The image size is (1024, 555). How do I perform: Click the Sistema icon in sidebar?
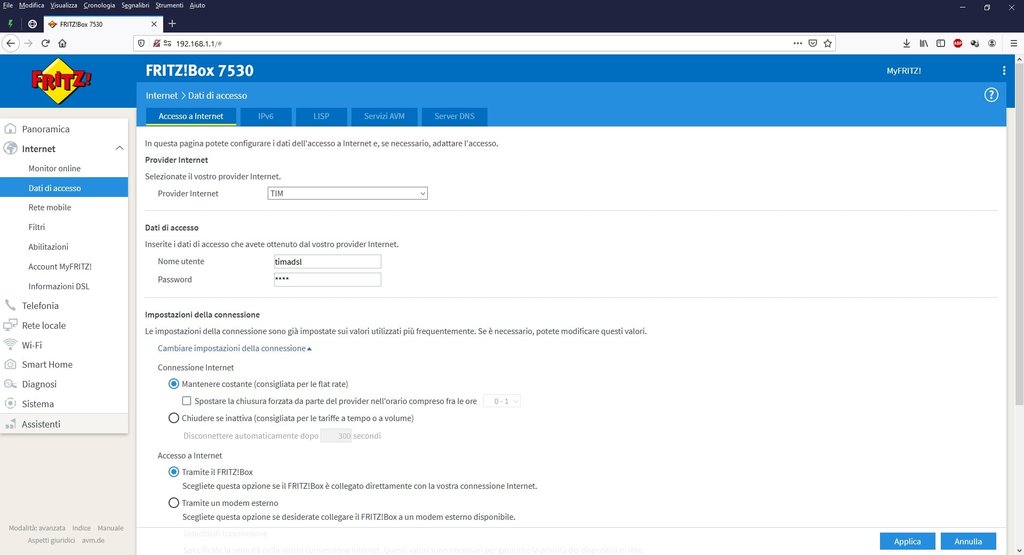(x=10, y=404)
